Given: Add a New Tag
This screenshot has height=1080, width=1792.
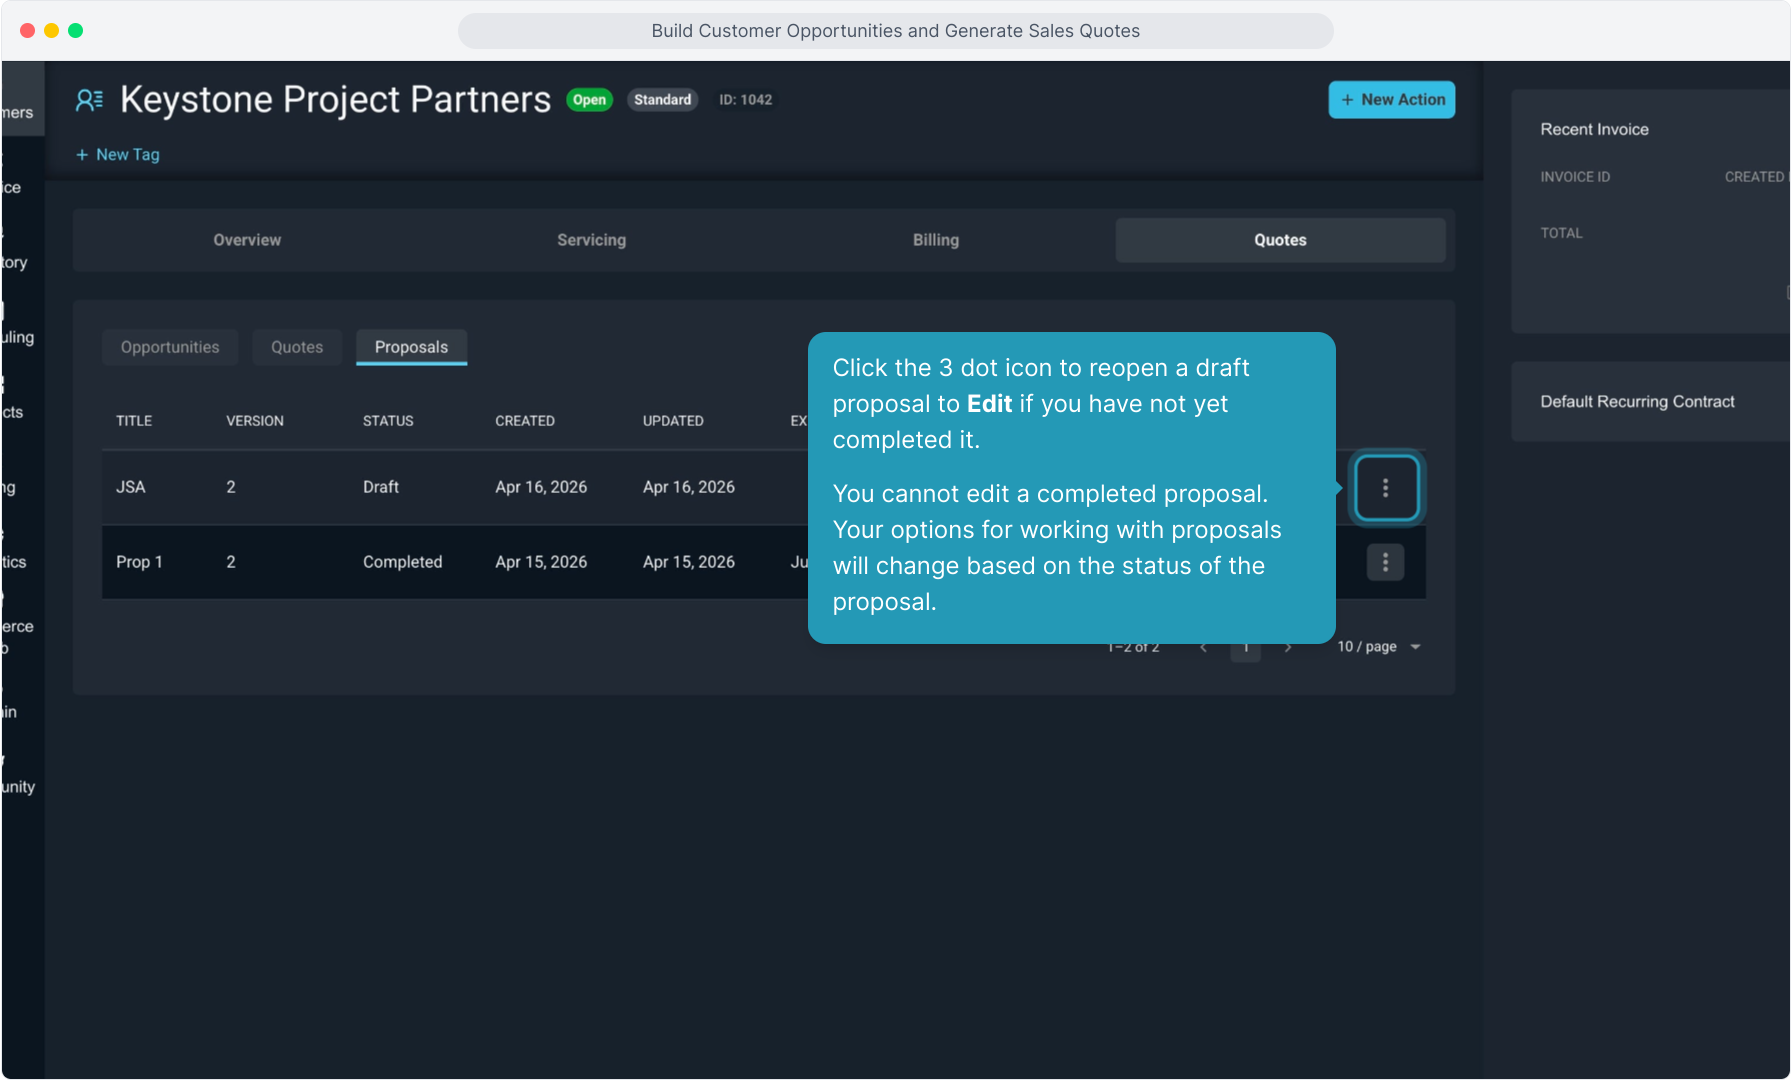Looking at the screenshot, I should [118, 155].
